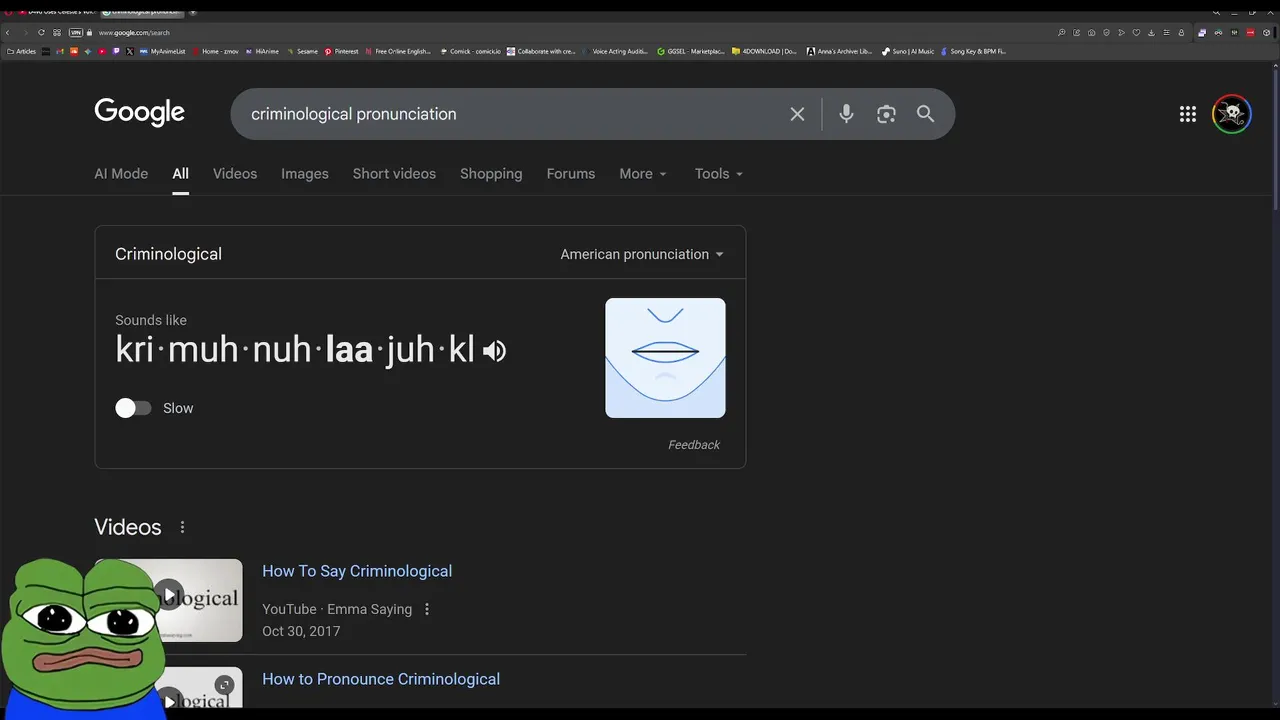The width and height of the screenshot is (1280, 720).
Task: Open the Videos section three-dot options
Action: point(182,527)
